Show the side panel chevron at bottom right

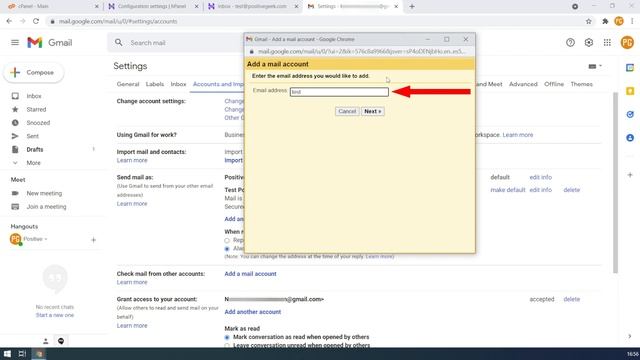(630, 336)
